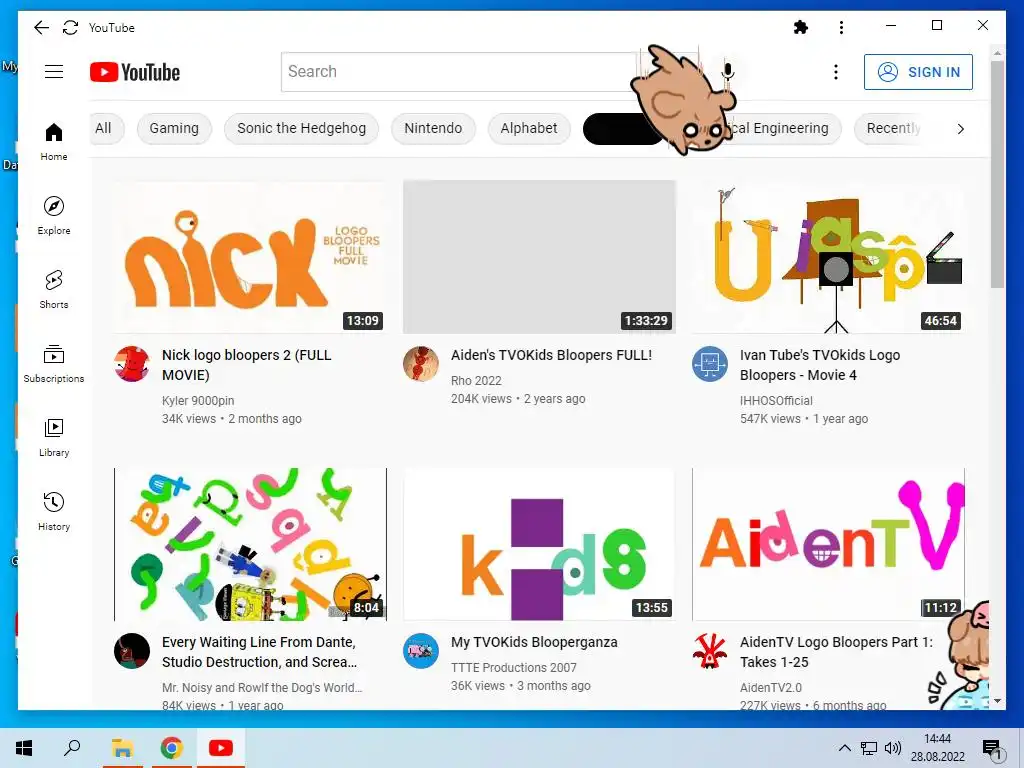This screenshot has height=768, width=1024.
Task: Open volume control in system tray
Action: coord(893,748)
